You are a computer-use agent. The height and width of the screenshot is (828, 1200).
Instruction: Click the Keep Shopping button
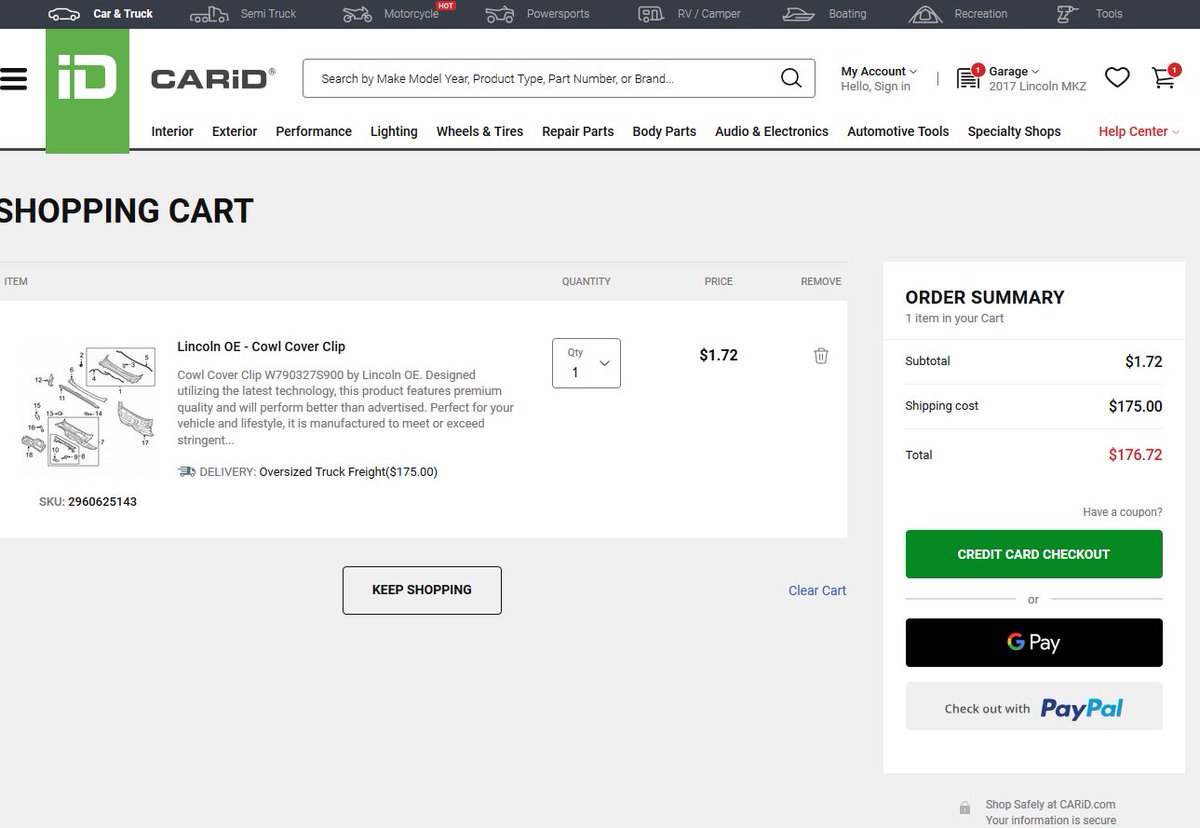coord(422,590)
